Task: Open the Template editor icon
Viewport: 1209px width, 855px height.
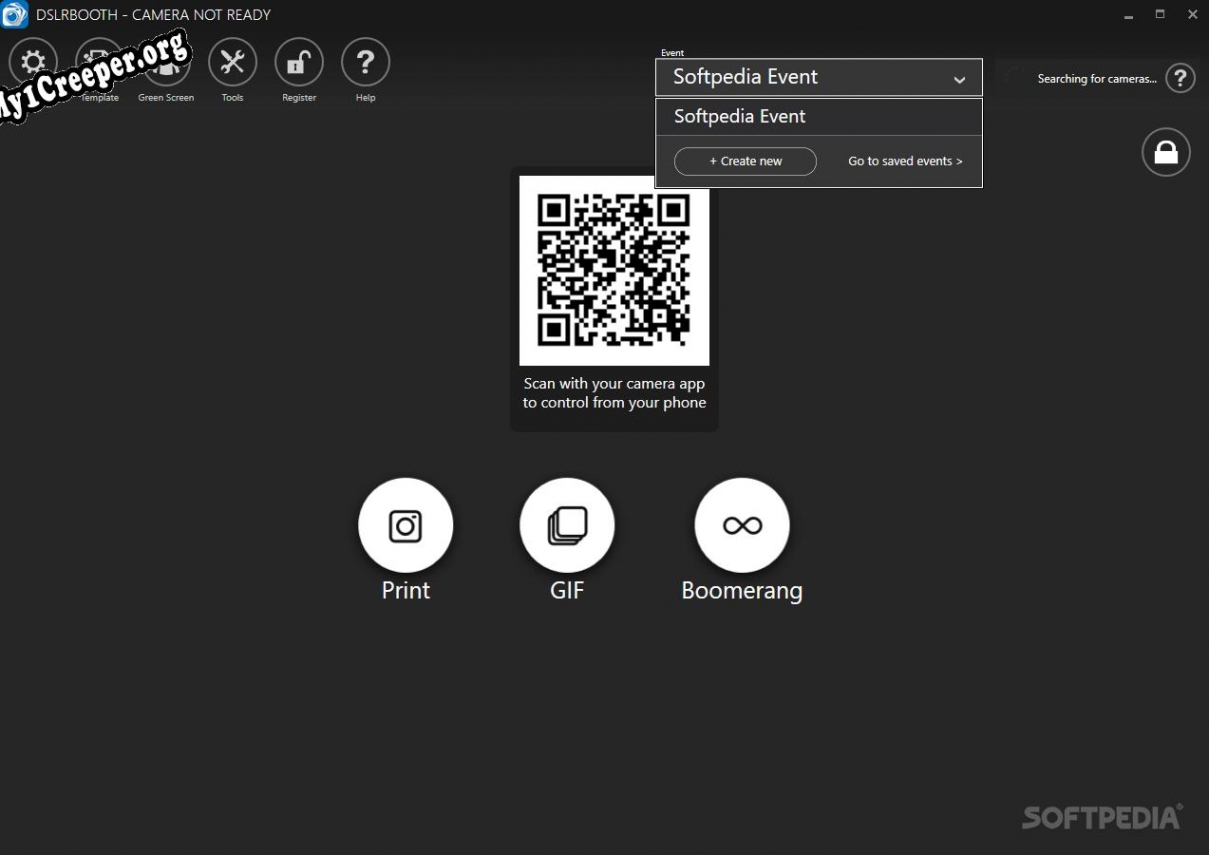Action: (99, 63)
